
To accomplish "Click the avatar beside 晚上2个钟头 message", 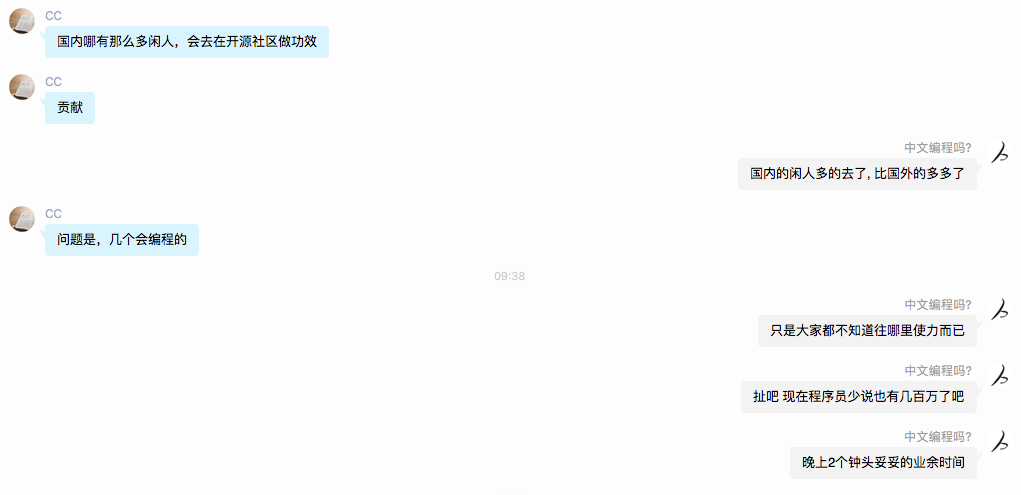I will click(1000, 442).
